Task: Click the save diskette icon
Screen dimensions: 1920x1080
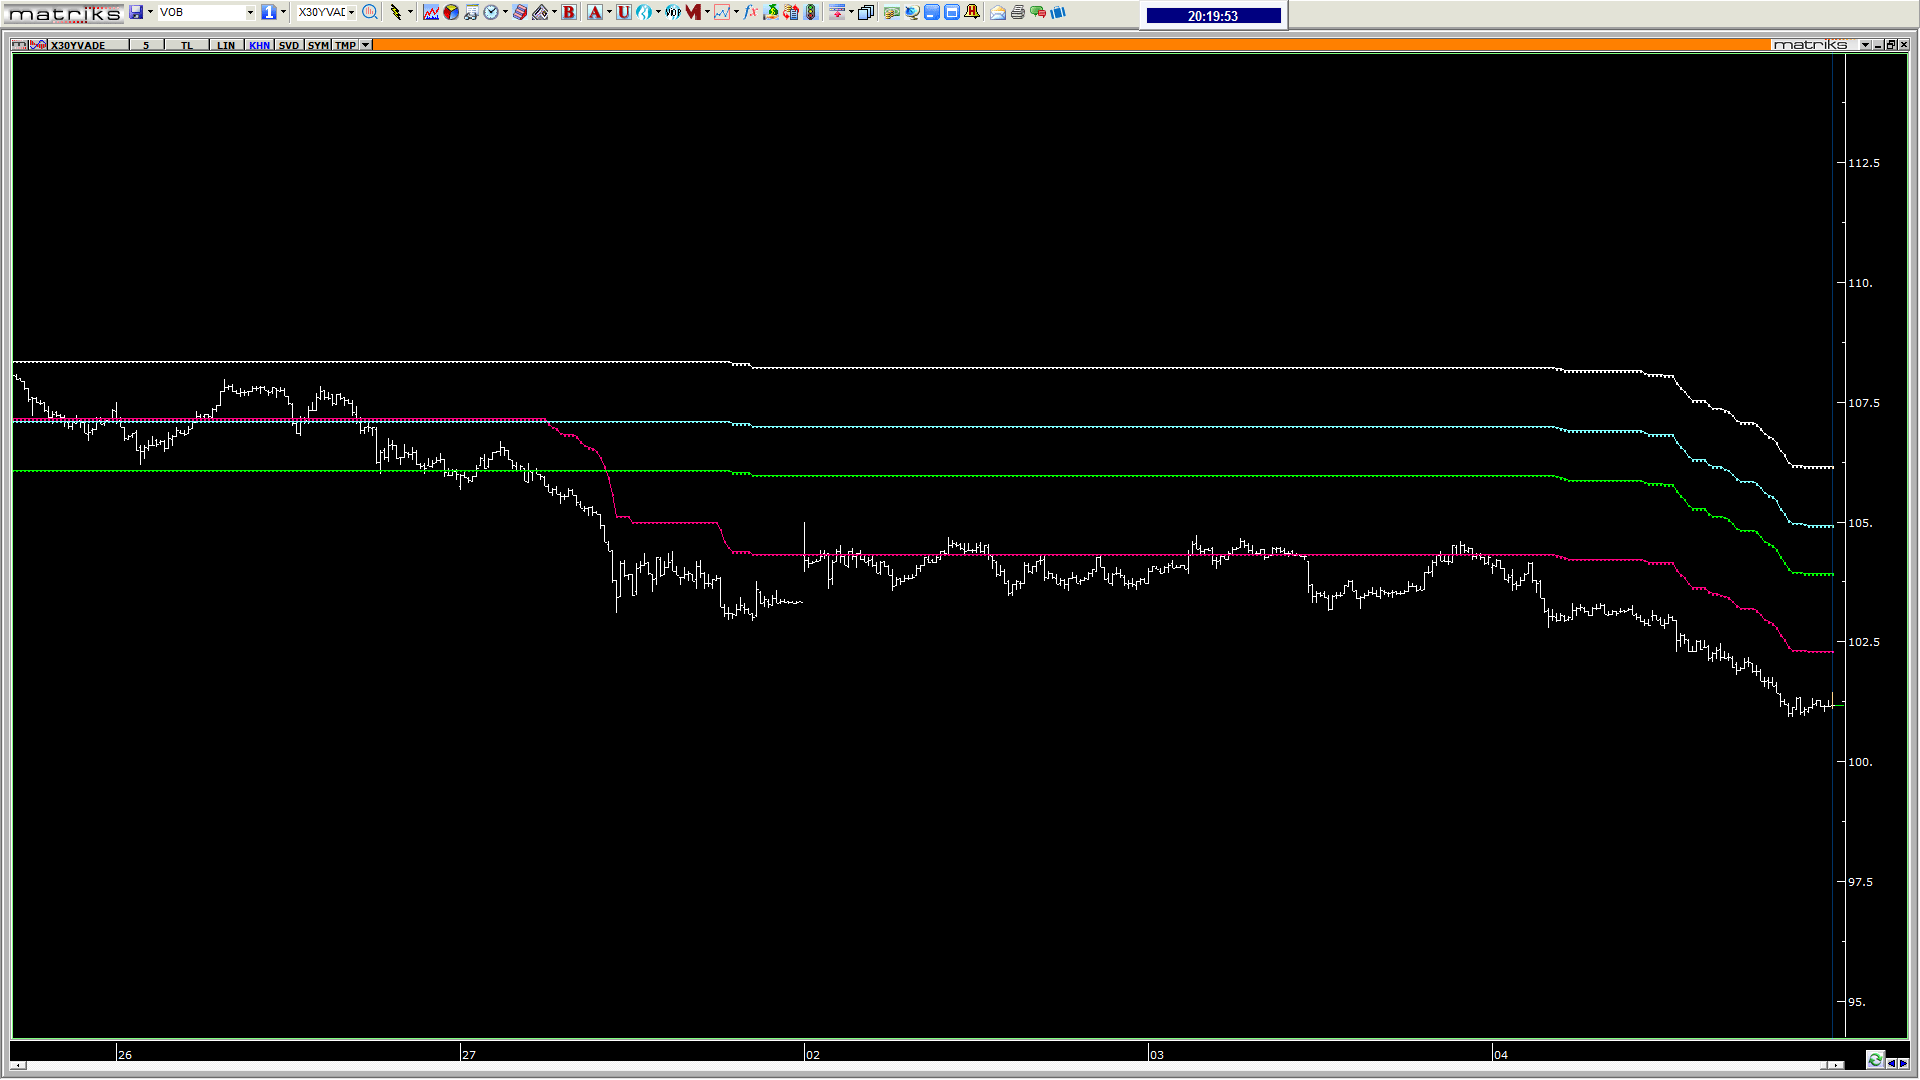Action: (x=135, y=12)
